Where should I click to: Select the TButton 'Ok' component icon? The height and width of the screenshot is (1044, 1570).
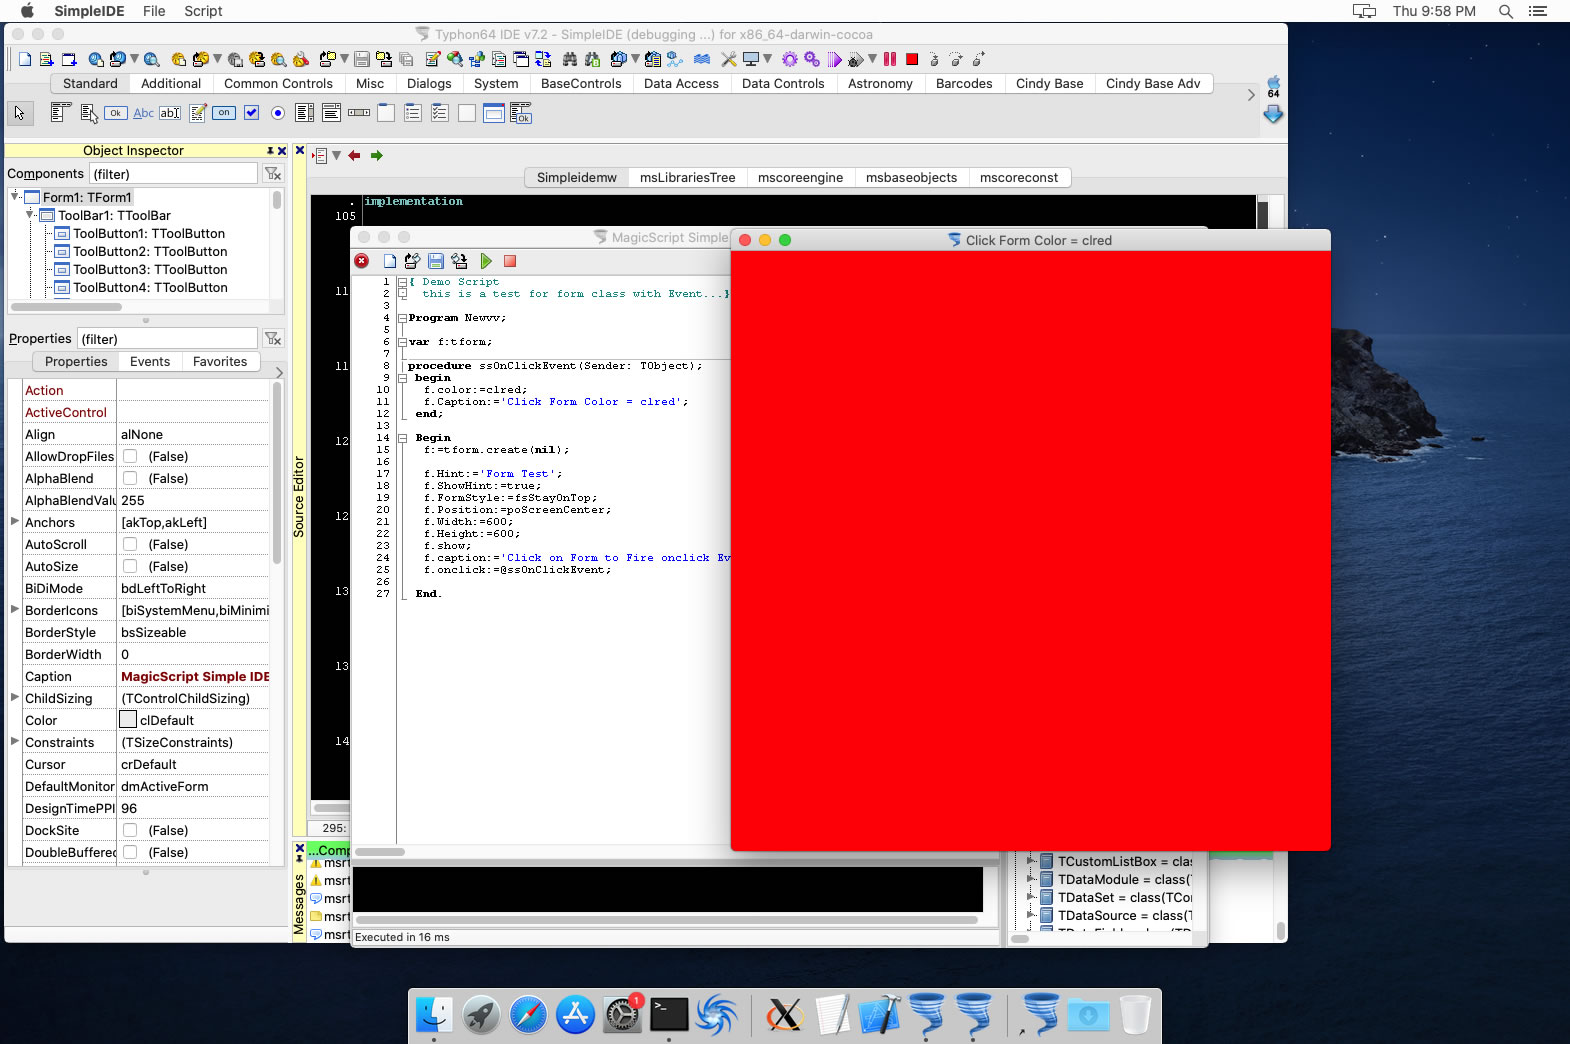pos(116,113)
